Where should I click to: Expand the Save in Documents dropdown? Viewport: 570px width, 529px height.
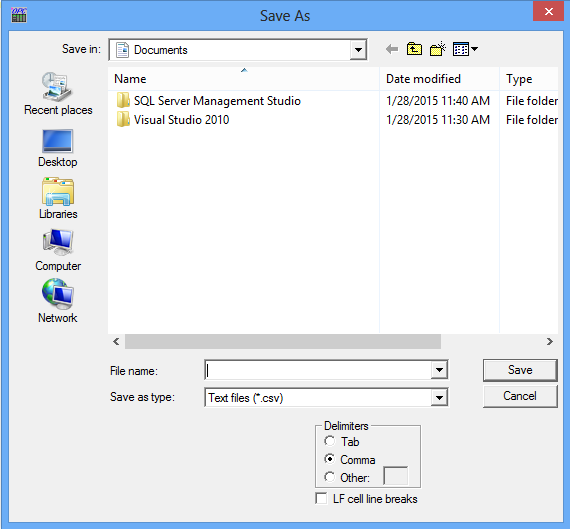(x=358, y=50)
